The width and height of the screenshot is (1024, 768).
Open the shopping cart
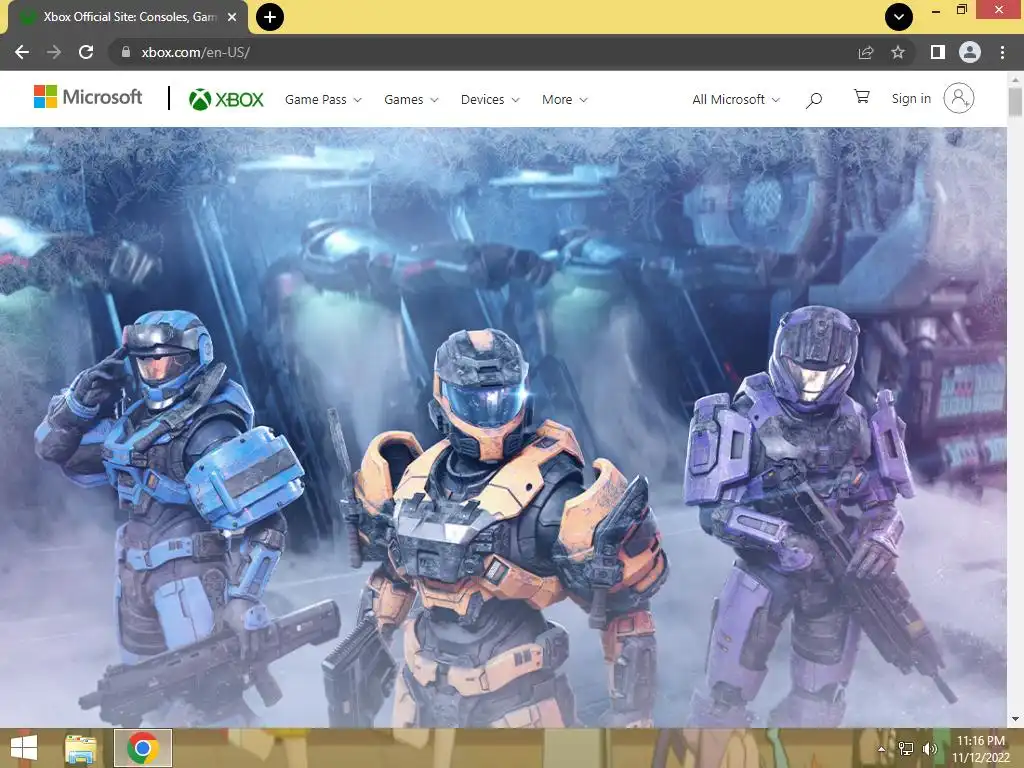click(862, 97)
